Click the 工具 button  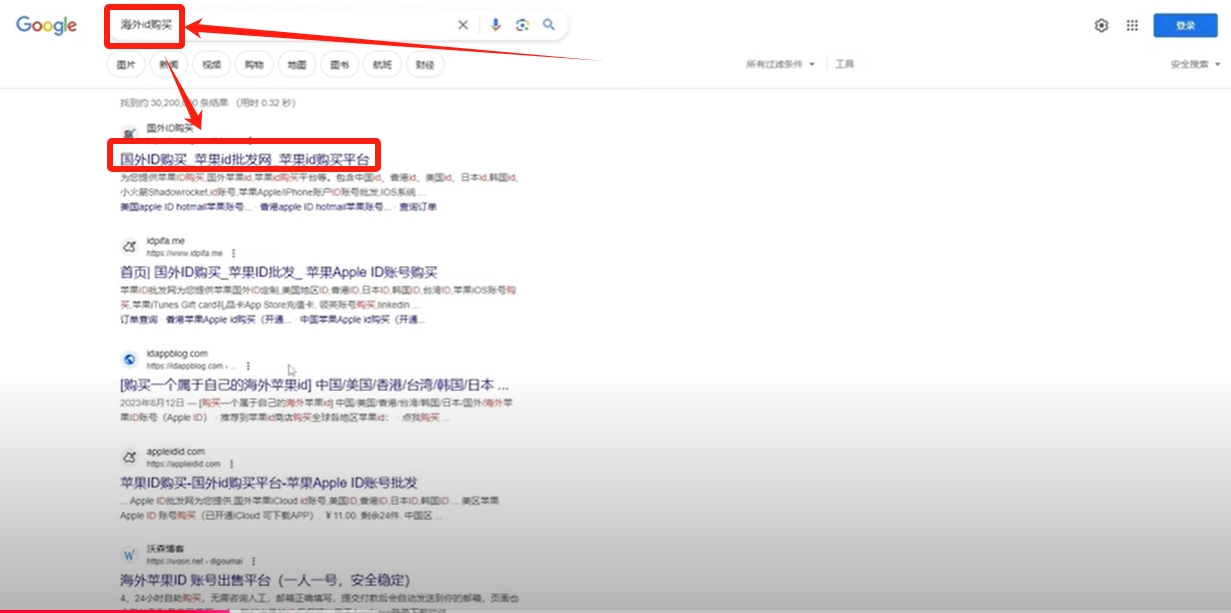(x=845, y=64)
